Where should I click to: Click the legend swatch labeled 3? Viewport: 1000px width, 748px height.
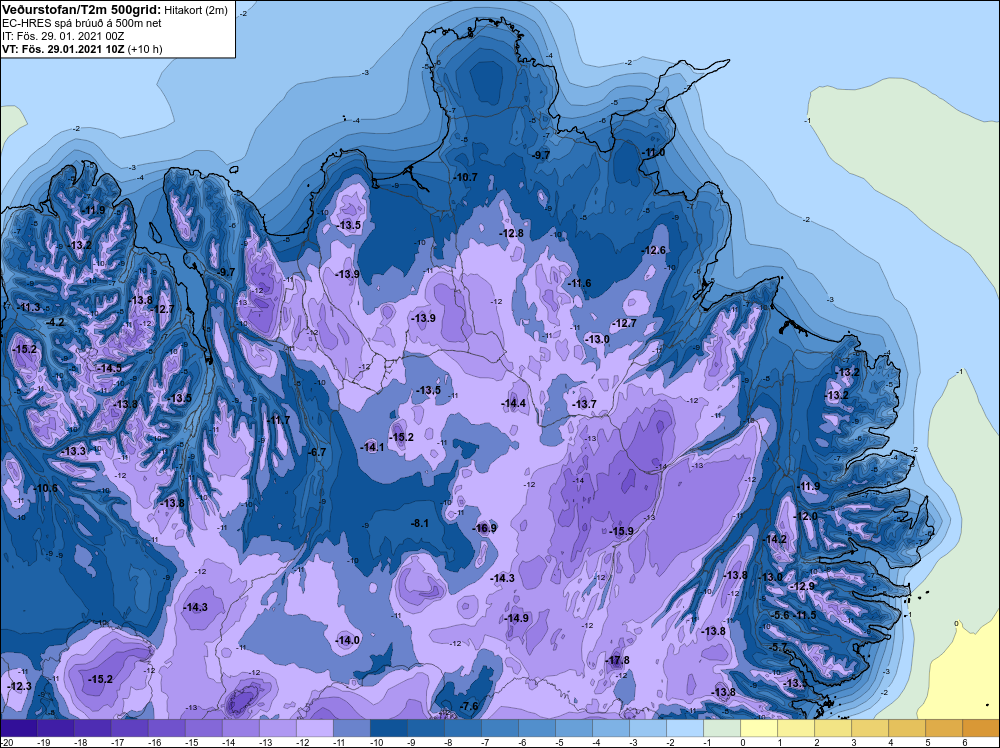(869, 728)
